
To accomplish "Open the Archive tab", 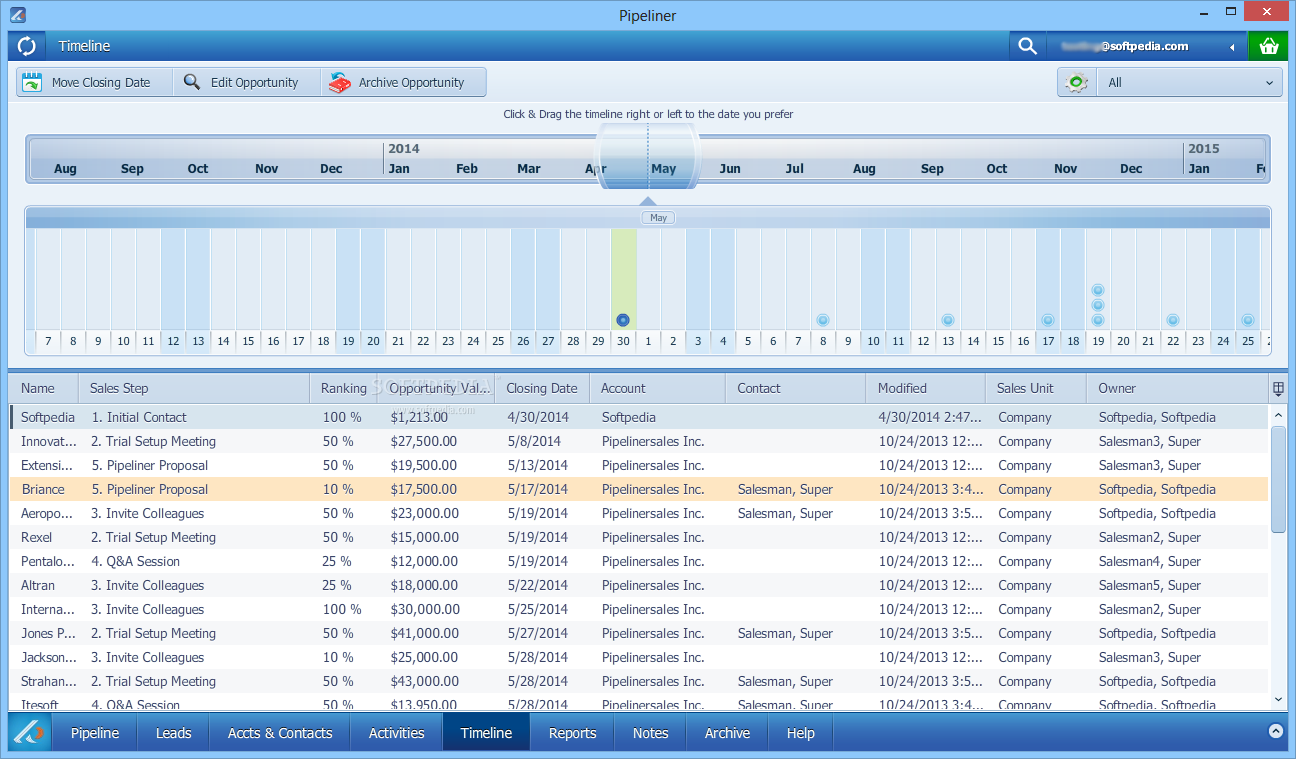I will (x=727, y=733).
